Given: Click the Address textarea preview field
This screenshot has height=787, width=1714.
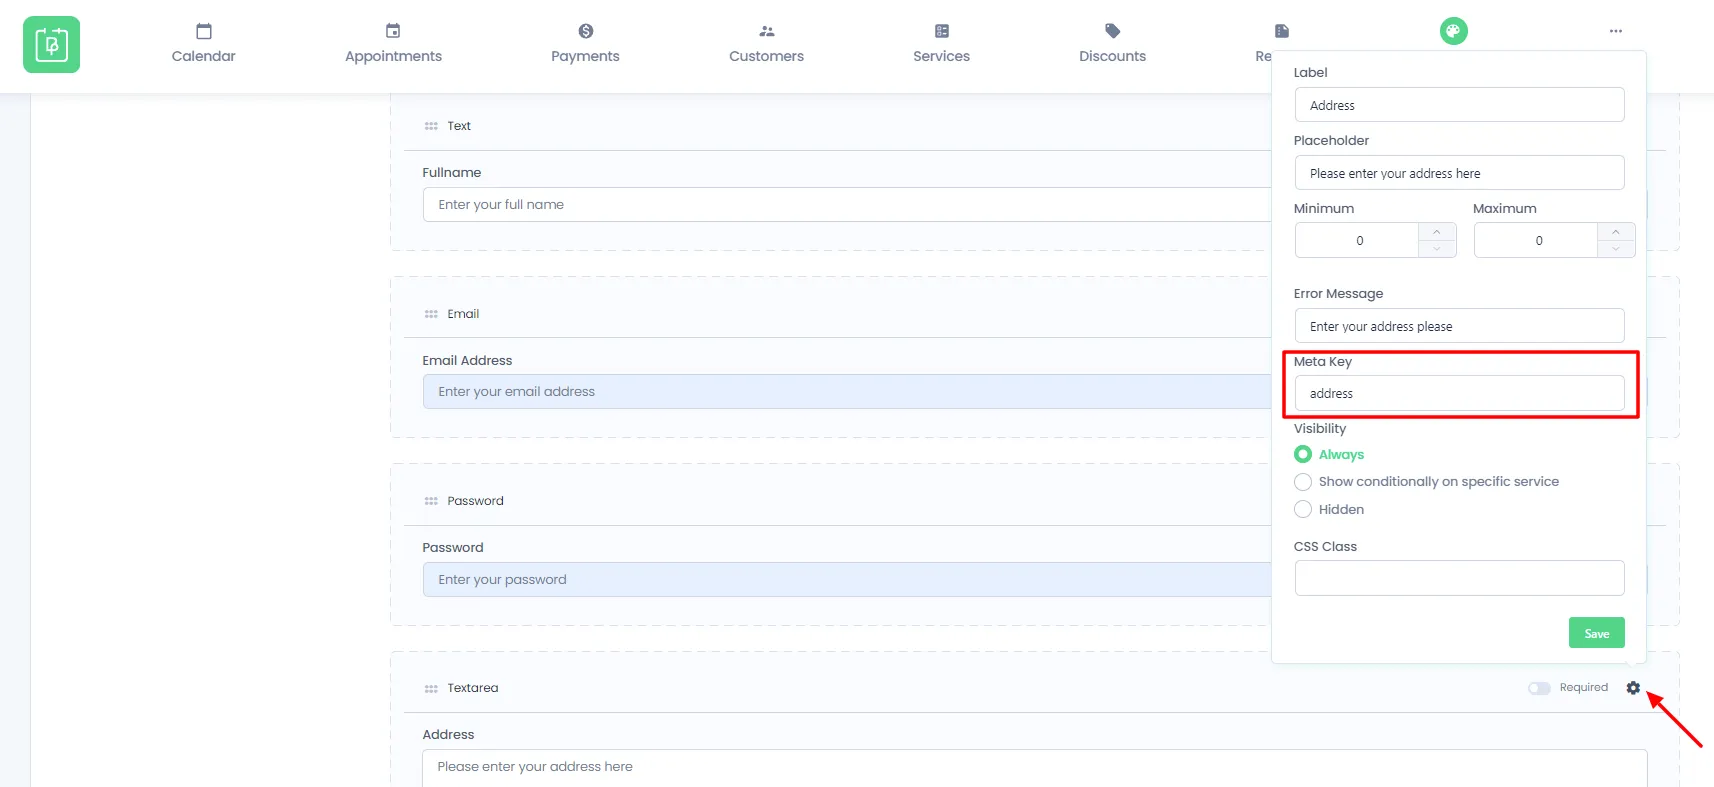Looking at the screenshot, I should point(1034,768).
